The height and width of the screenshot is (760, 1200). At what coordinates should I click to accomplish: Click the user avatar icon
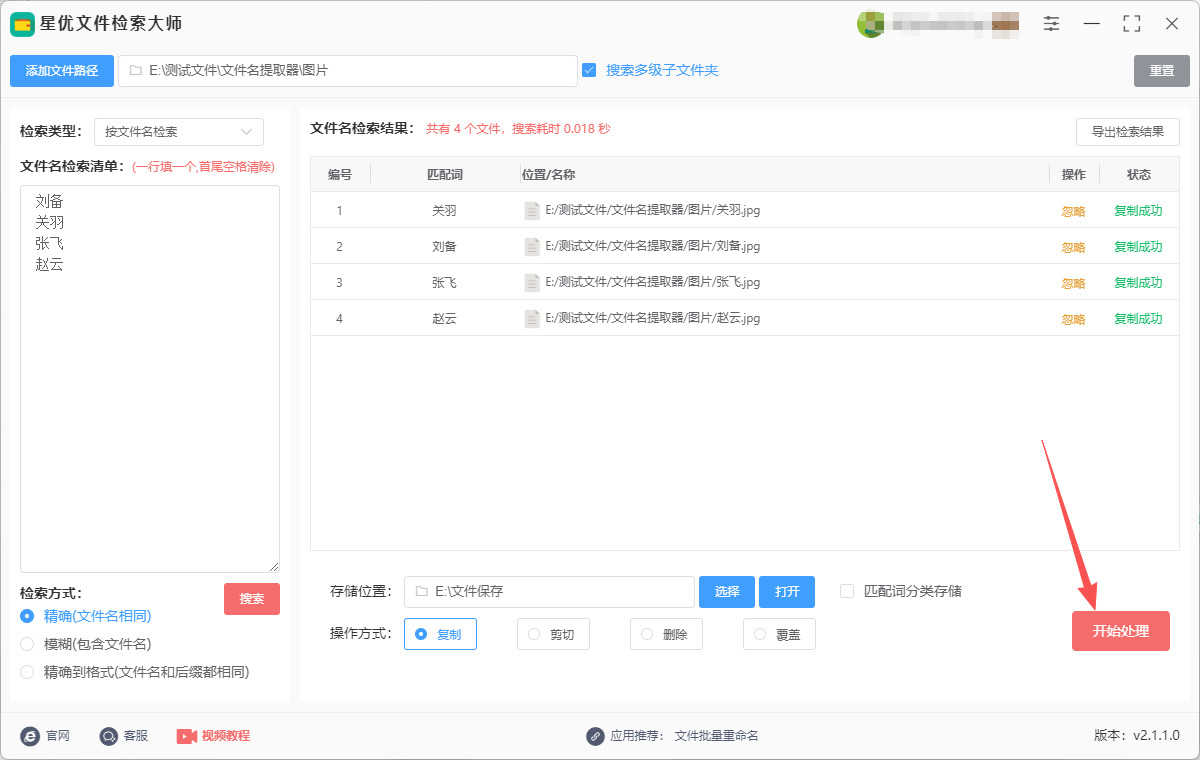(870, 24)
